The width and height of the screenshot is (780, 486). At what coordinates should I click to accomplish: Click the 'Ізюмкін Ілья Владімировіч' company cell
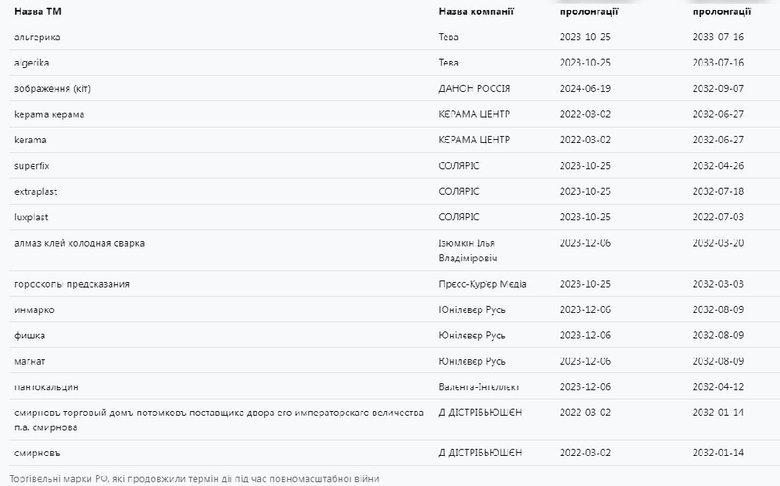468,251
